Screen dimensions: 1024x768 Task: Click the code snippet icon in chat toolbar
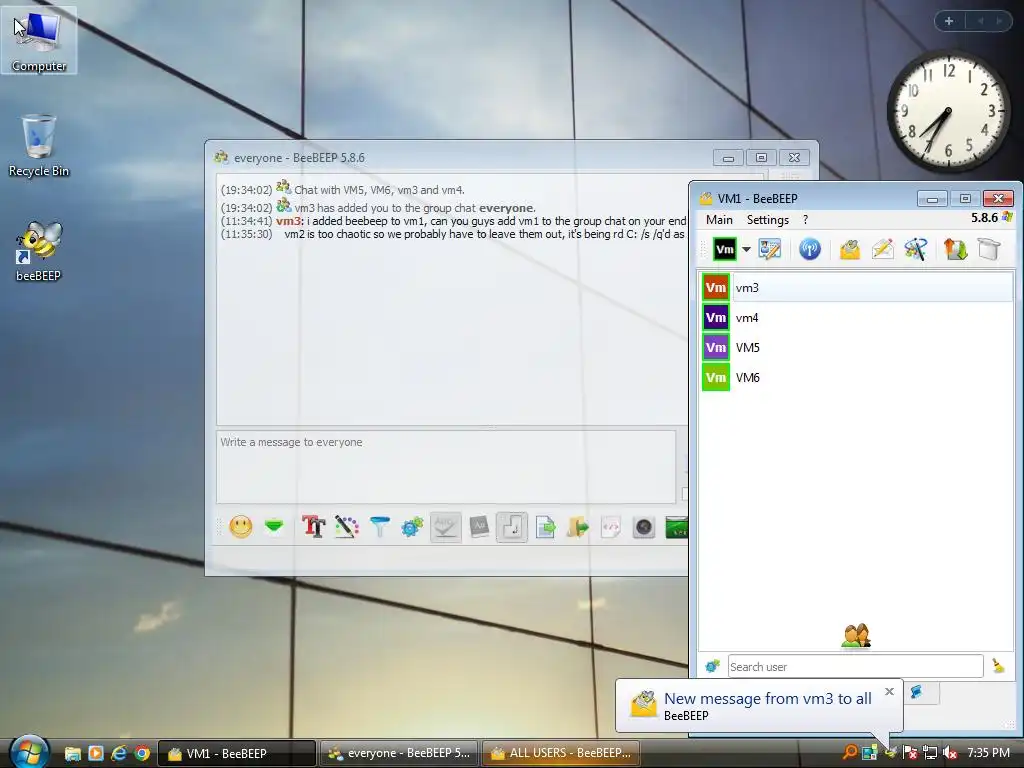point(611,526)
